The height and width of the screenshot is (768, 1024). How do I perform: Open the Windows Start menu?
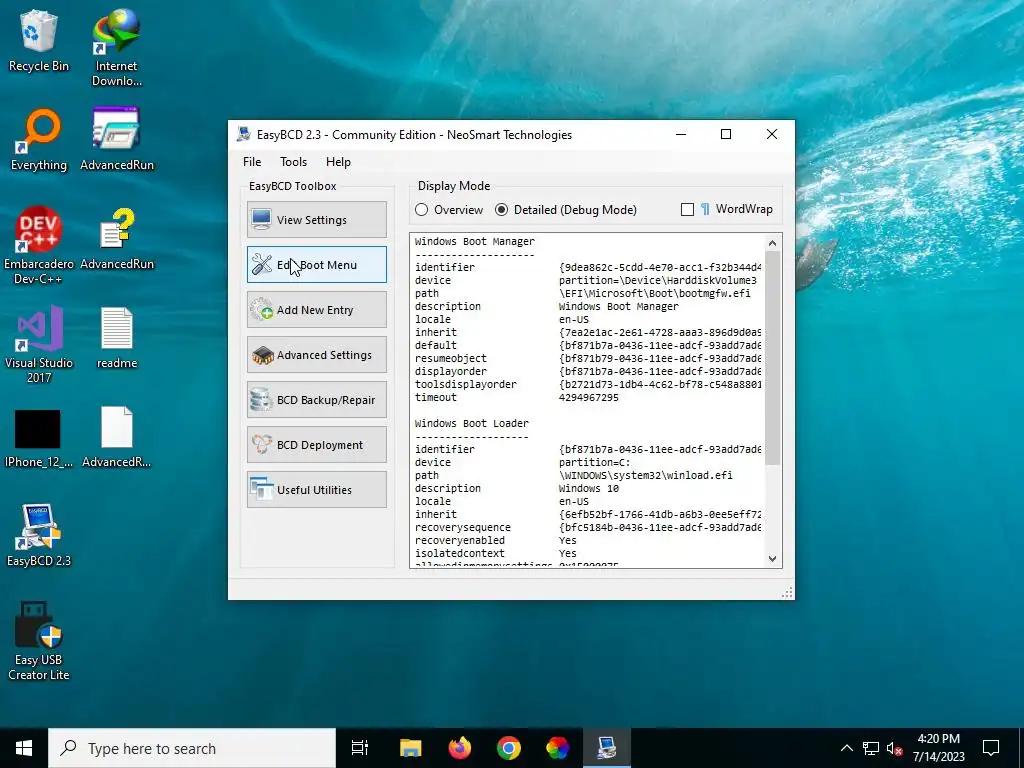(x=24, y=748)
